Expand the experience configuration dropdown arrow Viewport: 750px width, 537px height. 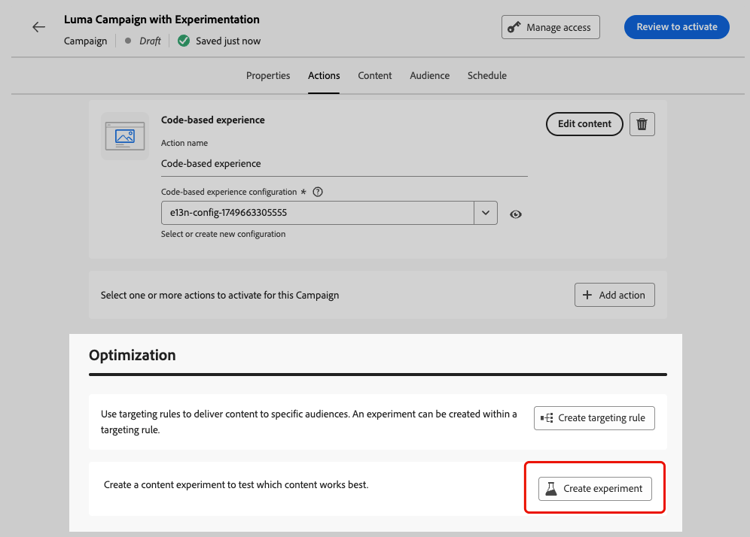tap(485, 213)
